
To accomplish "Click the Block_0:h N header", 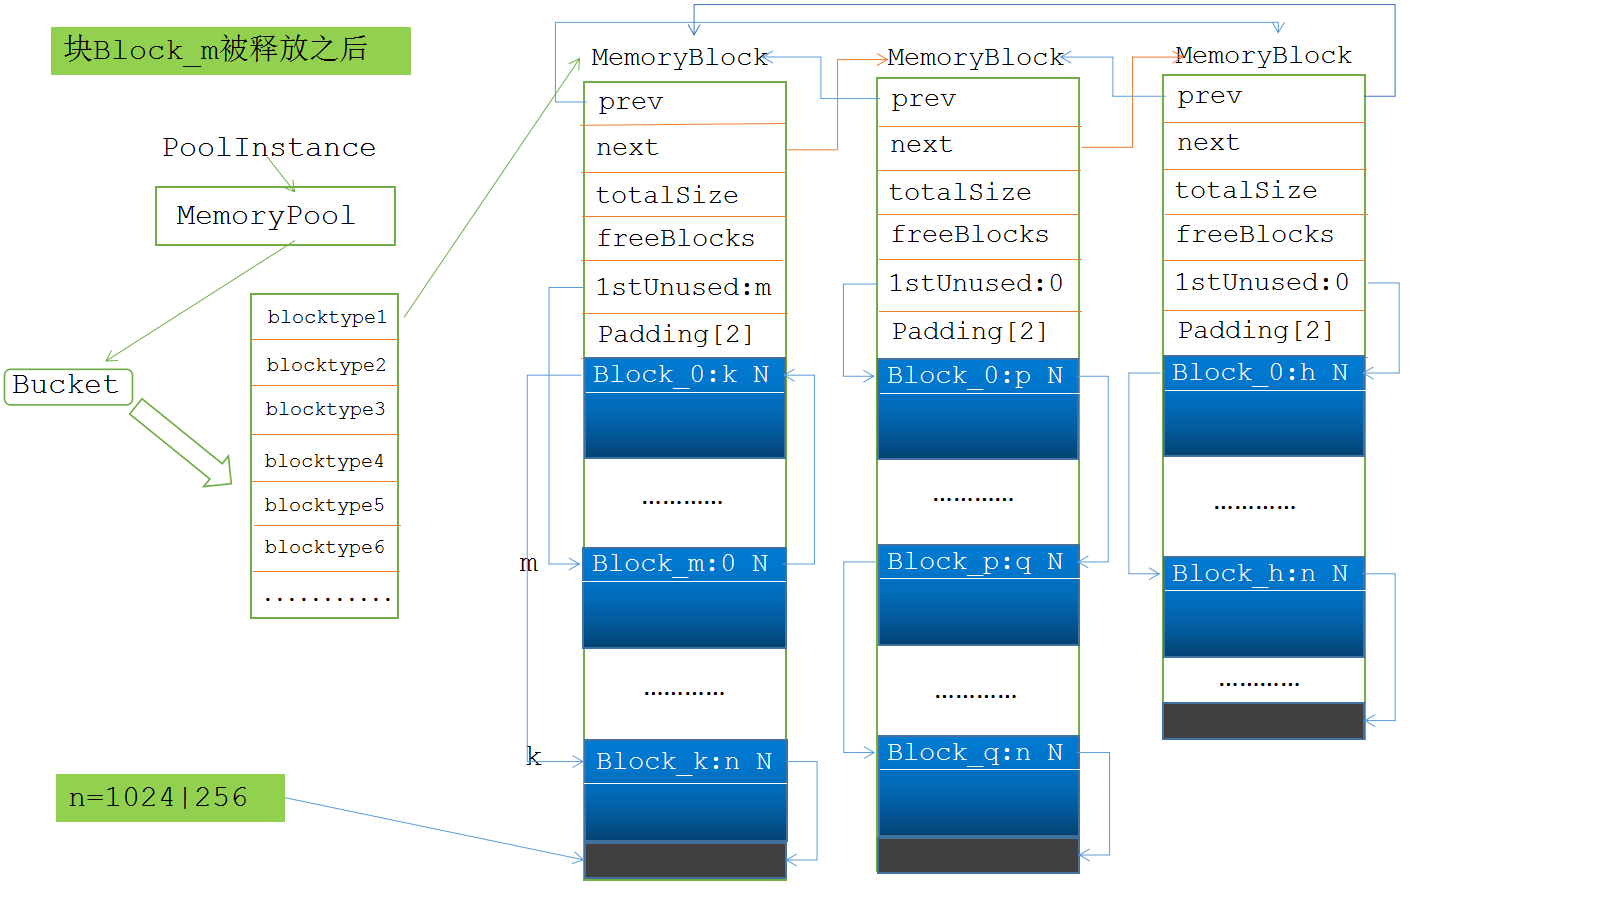I will point(1263,373).
